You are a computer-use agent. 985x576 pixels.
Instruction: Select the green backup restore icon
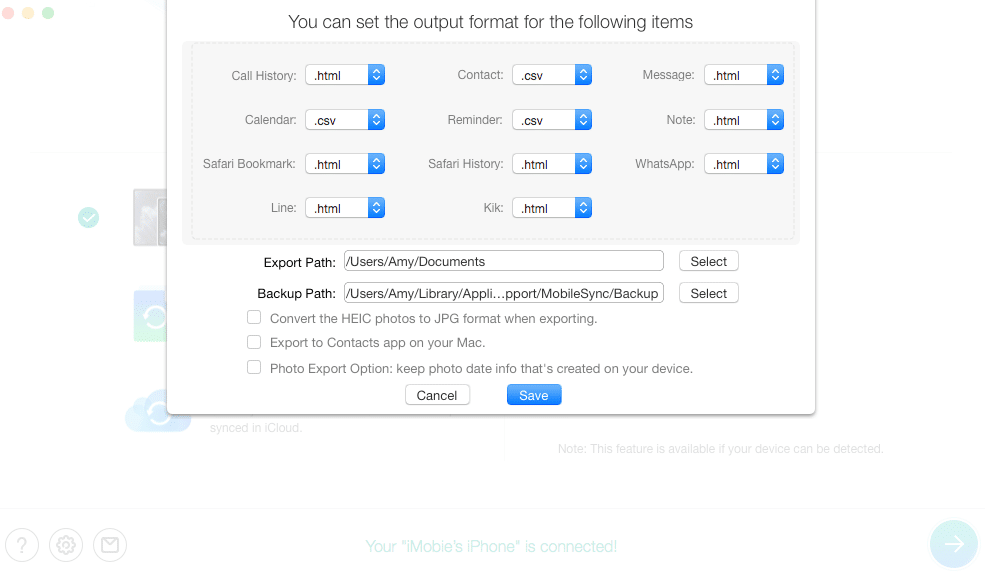(150, 316)
